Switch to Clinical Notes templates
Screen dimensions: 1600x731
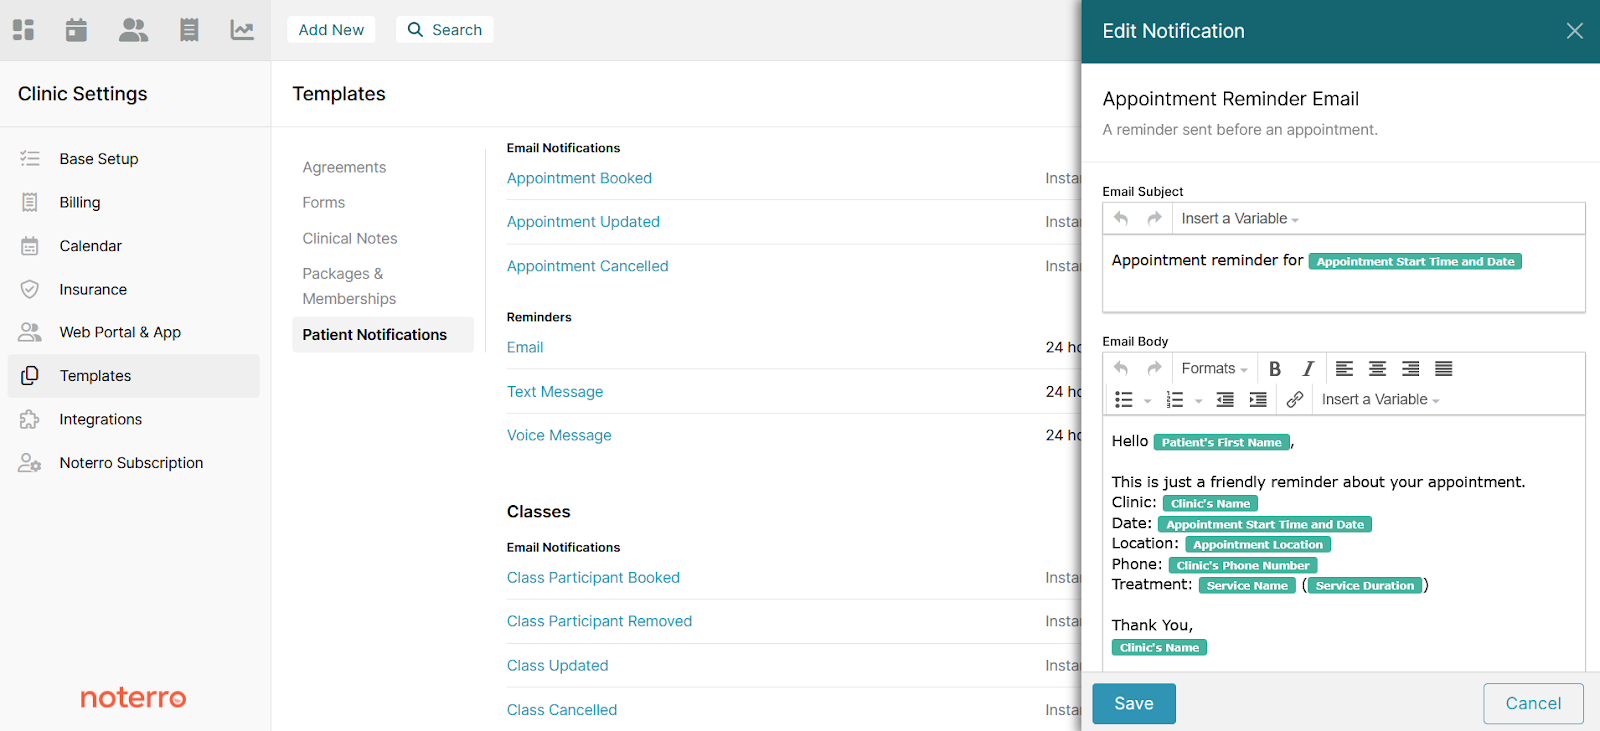coord(350,238)
